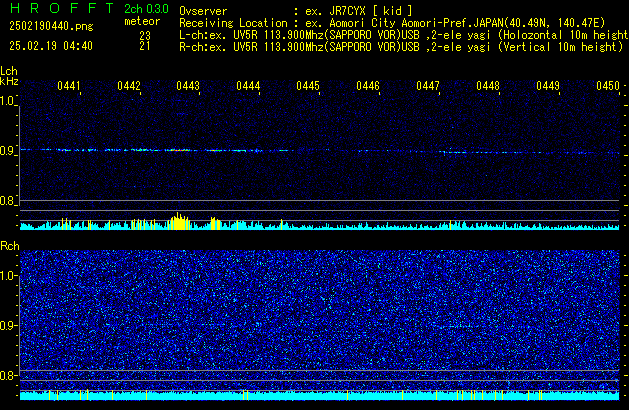The width and height of the screenshot is (629, 410).
Task: Click the meteor label
Action: tap(142, 21)
